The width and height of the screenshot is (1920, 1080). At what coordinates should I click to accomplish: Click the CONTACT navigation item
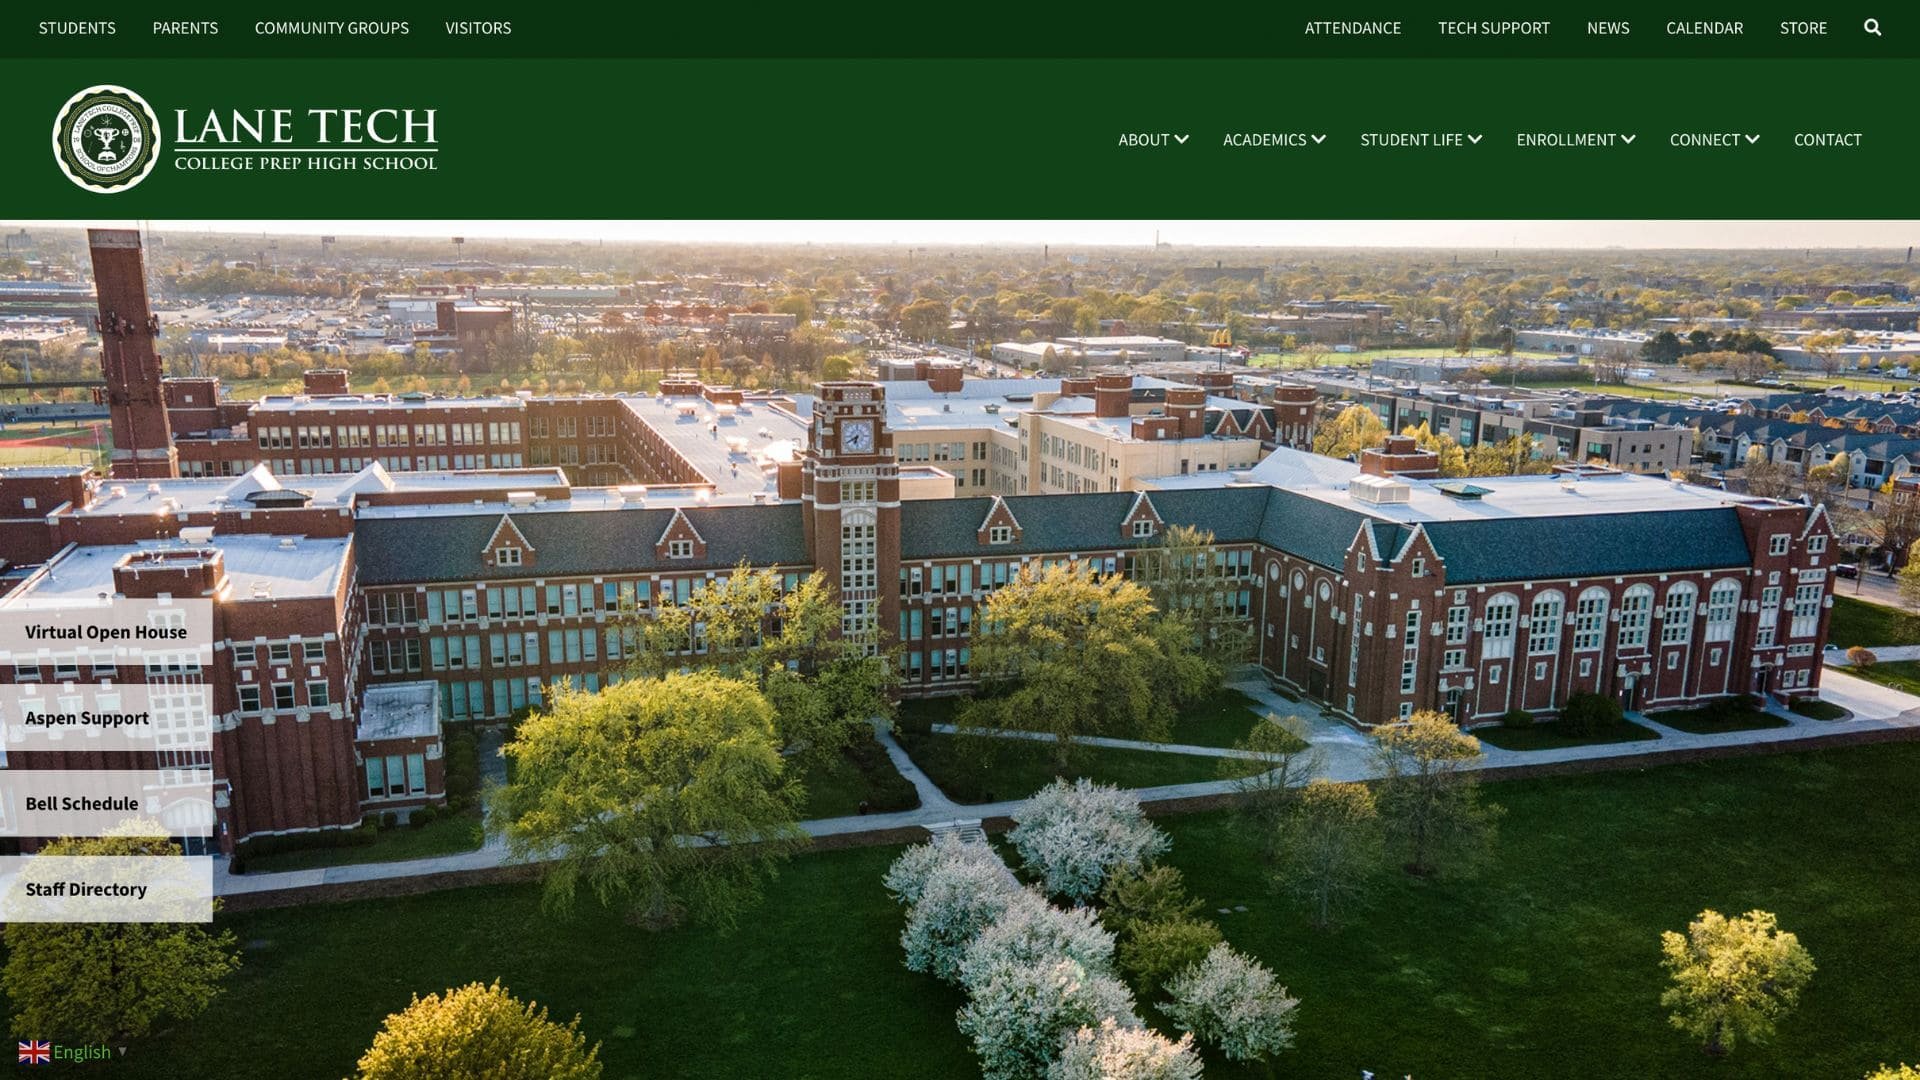coord(1827,140)
